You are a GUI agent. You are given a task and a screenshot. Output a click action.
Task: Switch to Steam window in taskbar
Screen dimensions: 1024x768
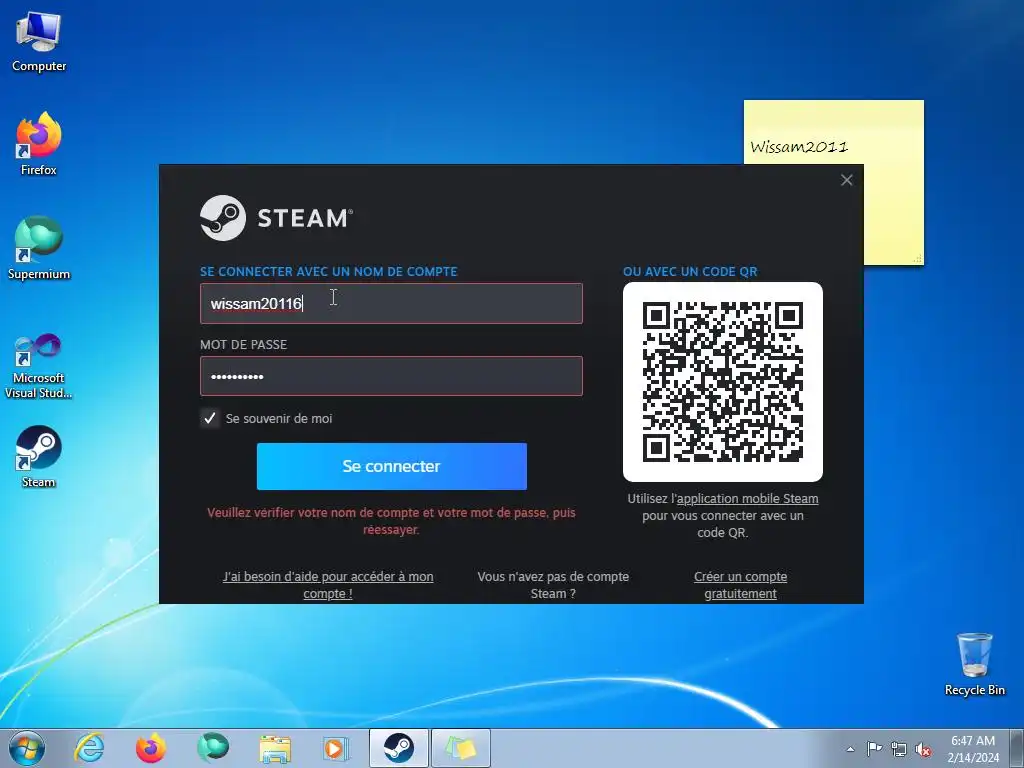[398, 748]
